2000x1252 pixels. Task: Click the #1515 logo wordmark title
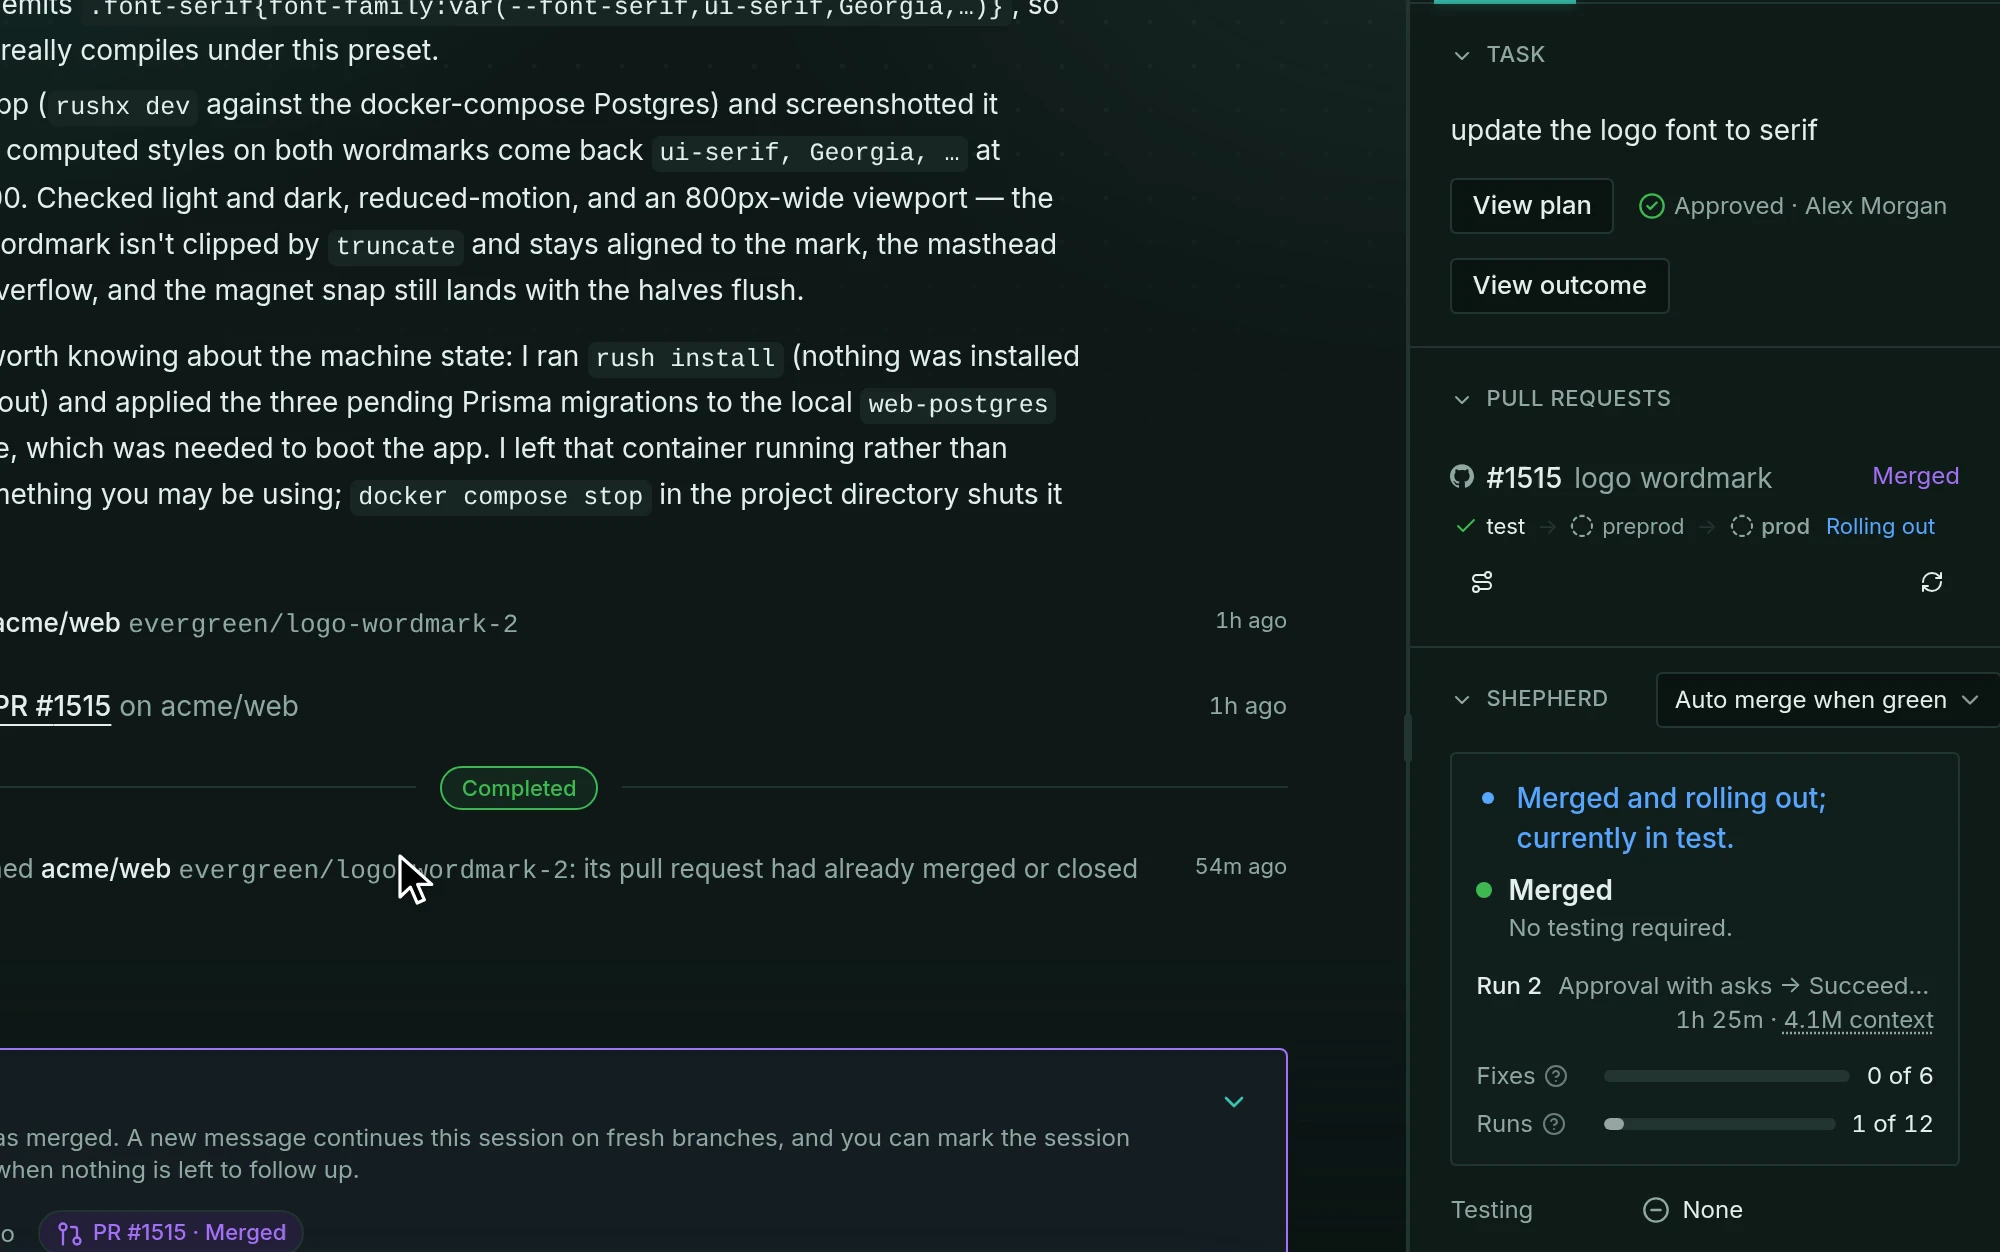click(x=1629, y=478)
